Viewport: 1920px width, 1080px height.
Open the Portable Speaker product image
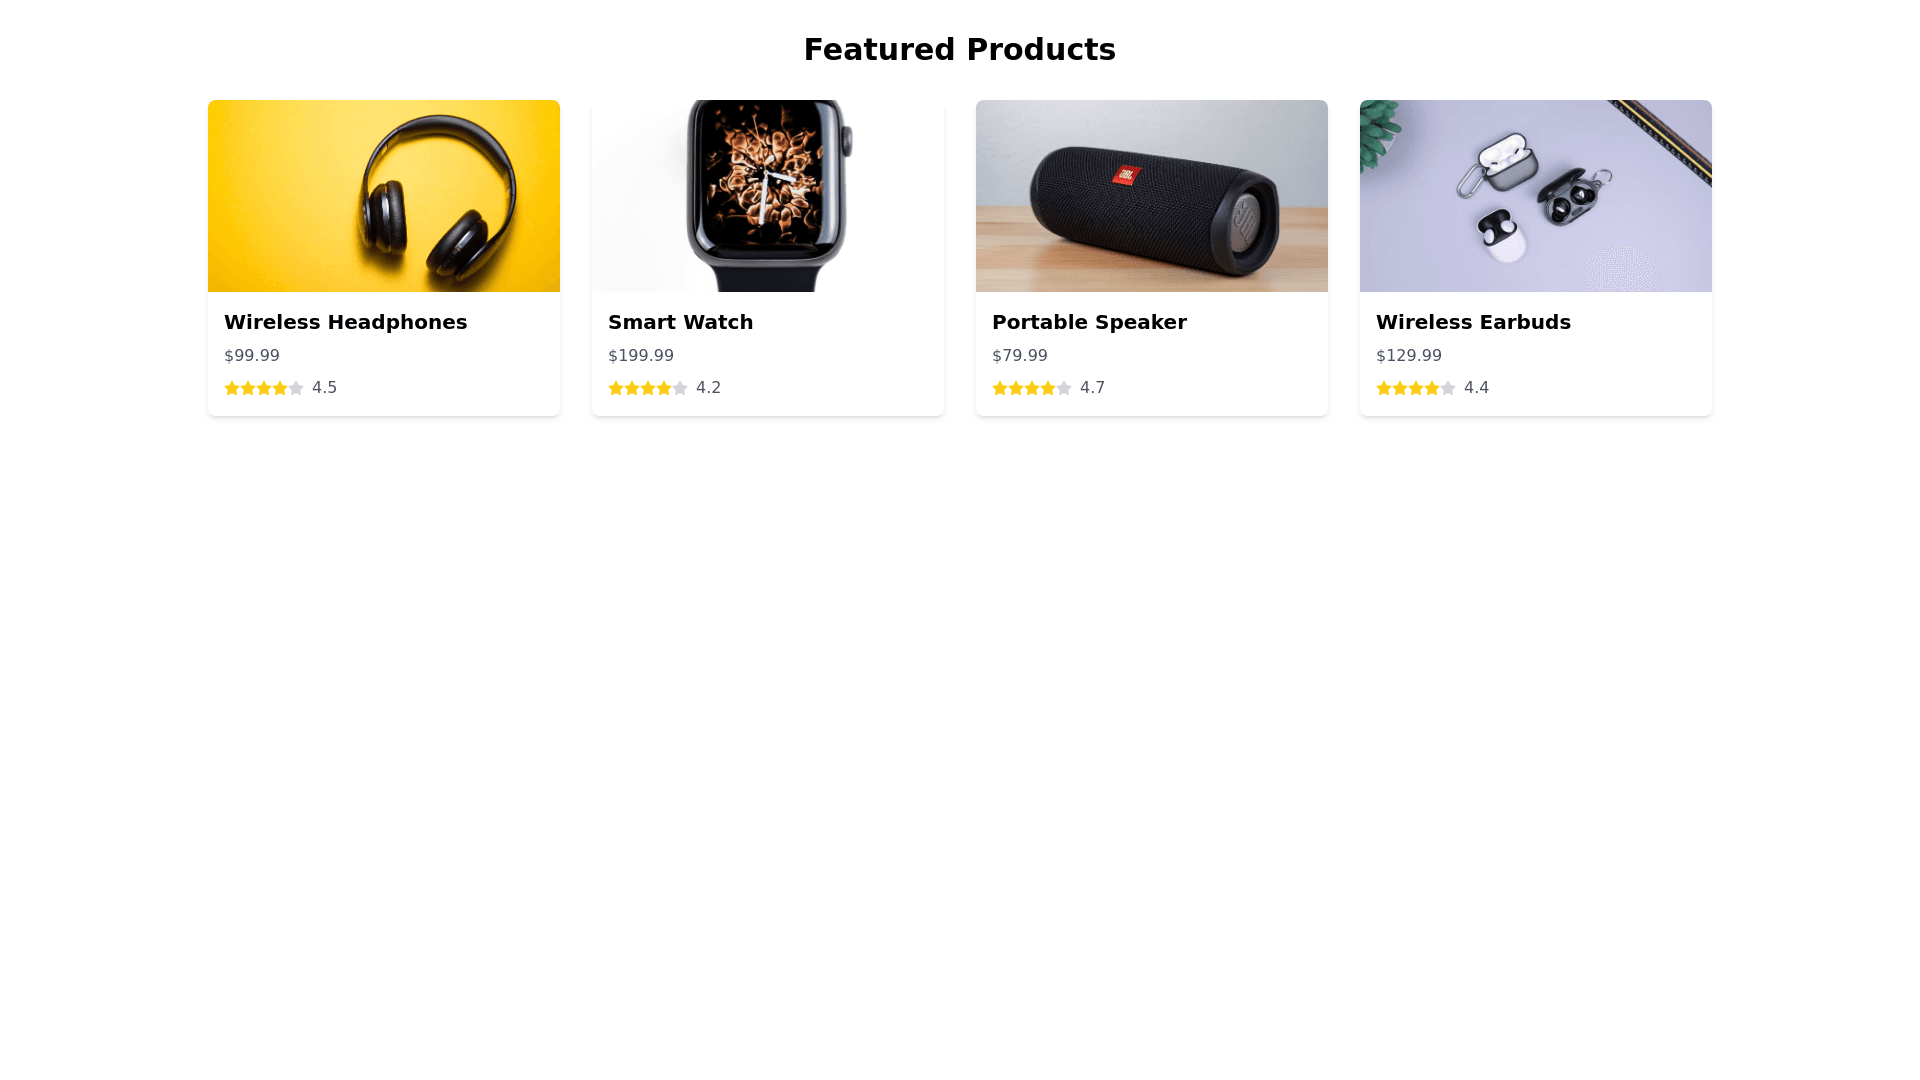[x=1152, y=196]
